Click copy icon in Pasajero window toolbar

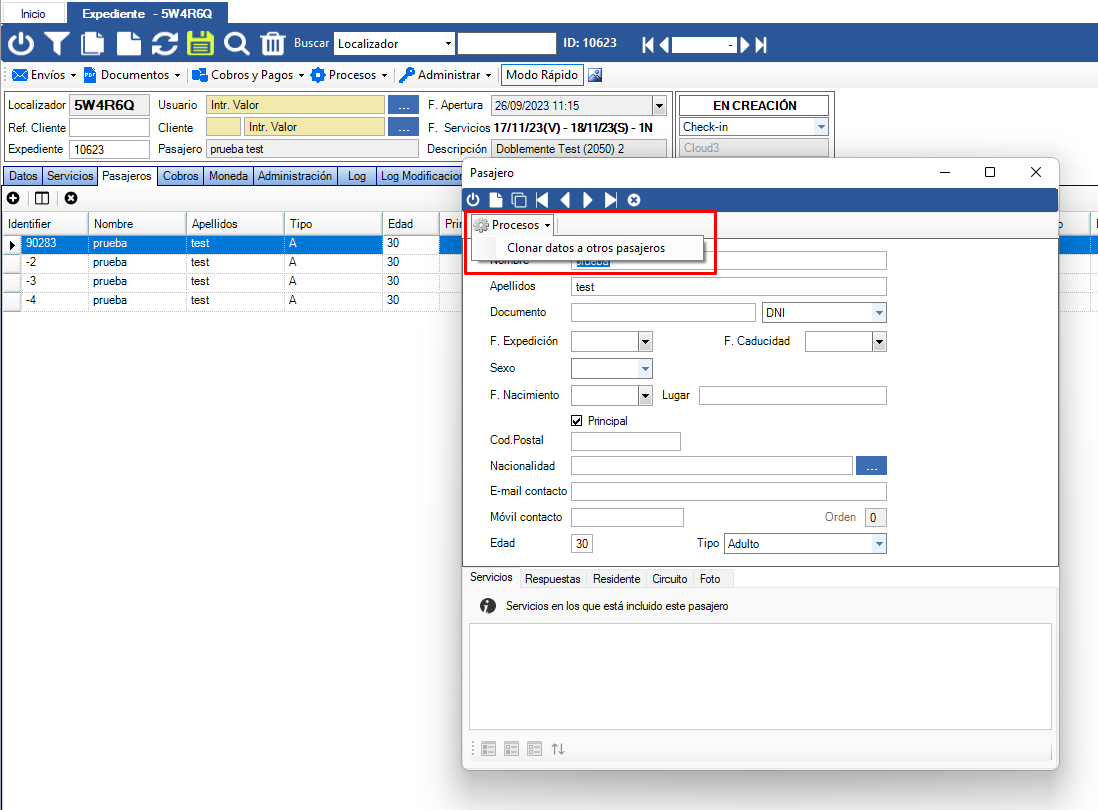tap(519, 200)
